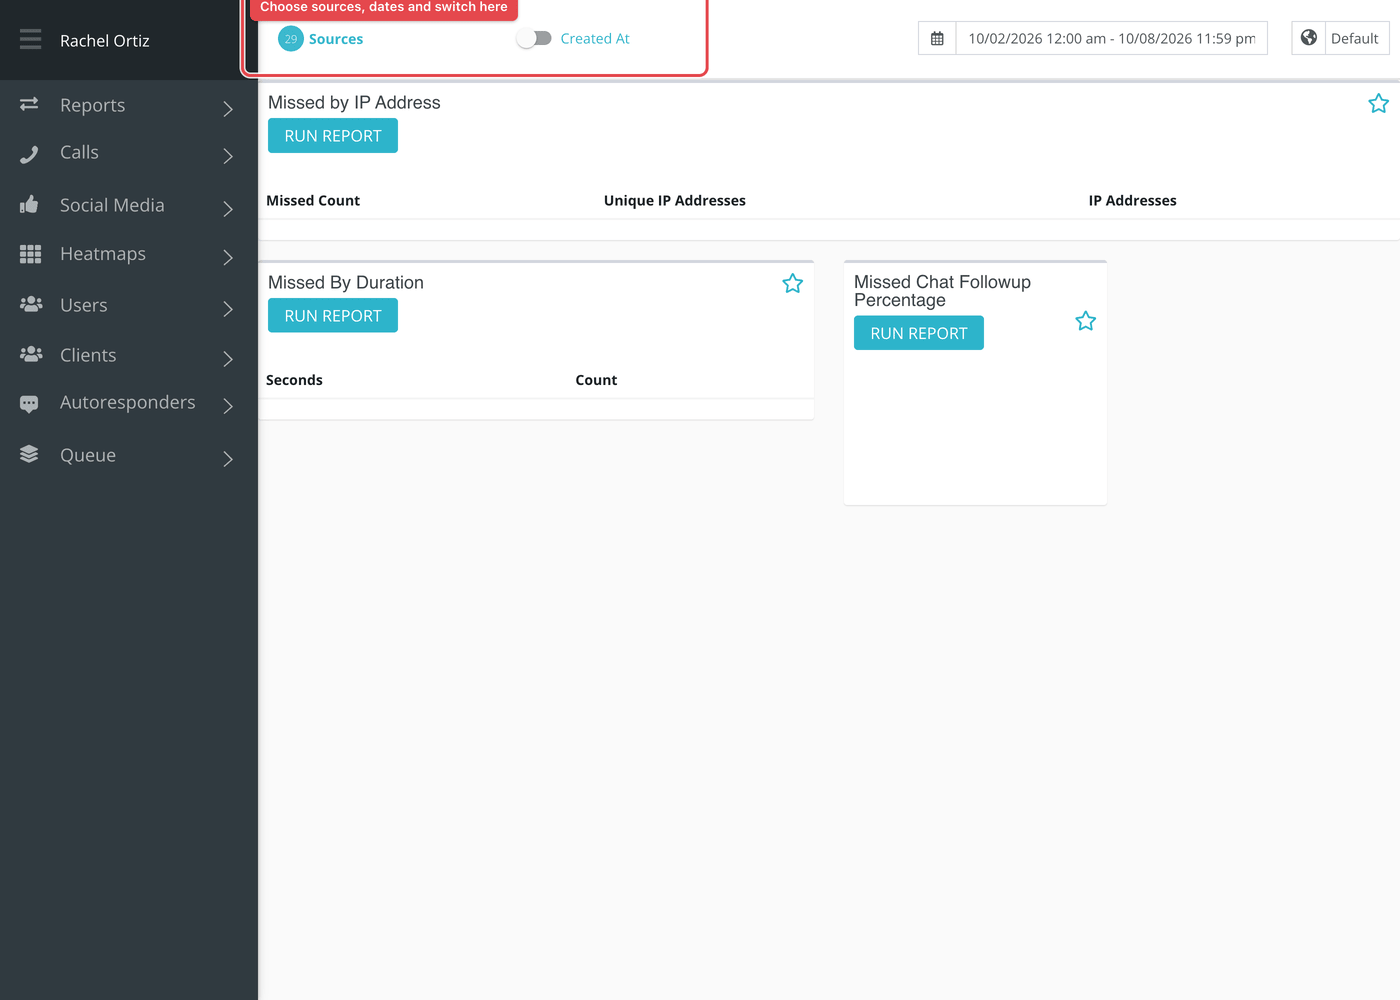Open the Sources selector link

point(336,39)
